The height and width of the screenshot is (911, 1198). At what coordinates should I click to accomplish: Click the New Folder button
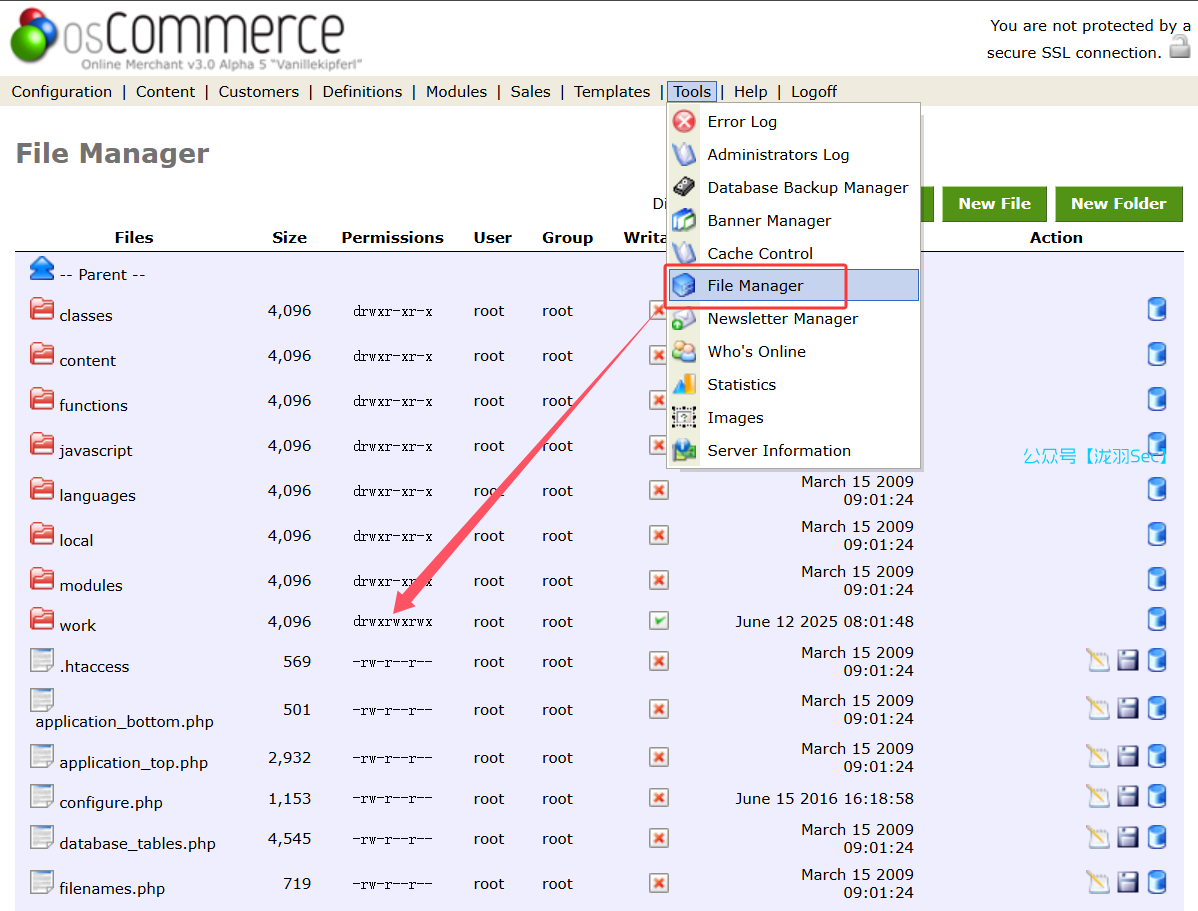tap(1118, 204)
